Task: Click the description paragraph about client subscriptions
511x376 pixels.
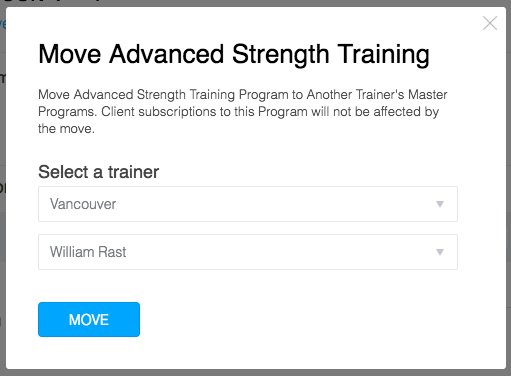Action: point(243,112)
